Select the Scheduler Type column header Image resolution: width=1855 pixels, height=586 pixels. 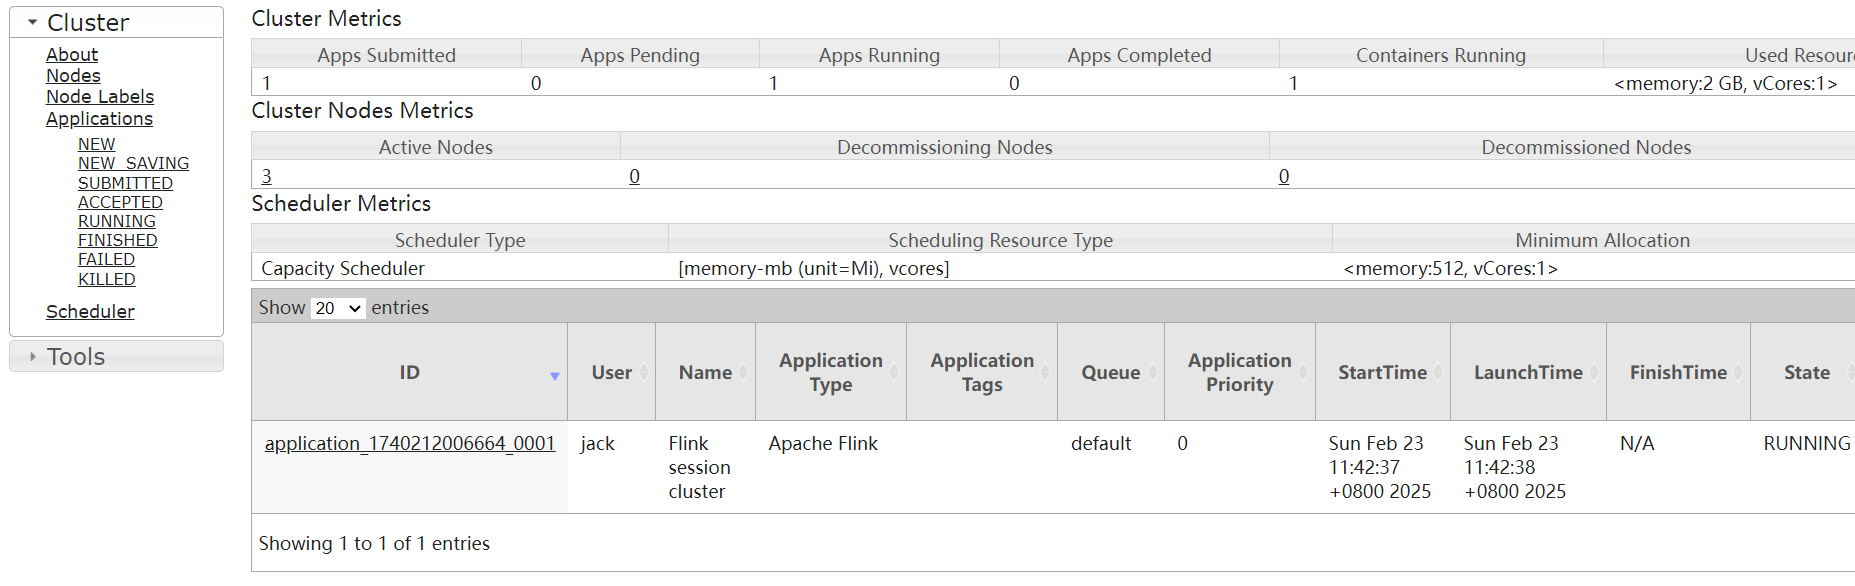coord(460,240)
